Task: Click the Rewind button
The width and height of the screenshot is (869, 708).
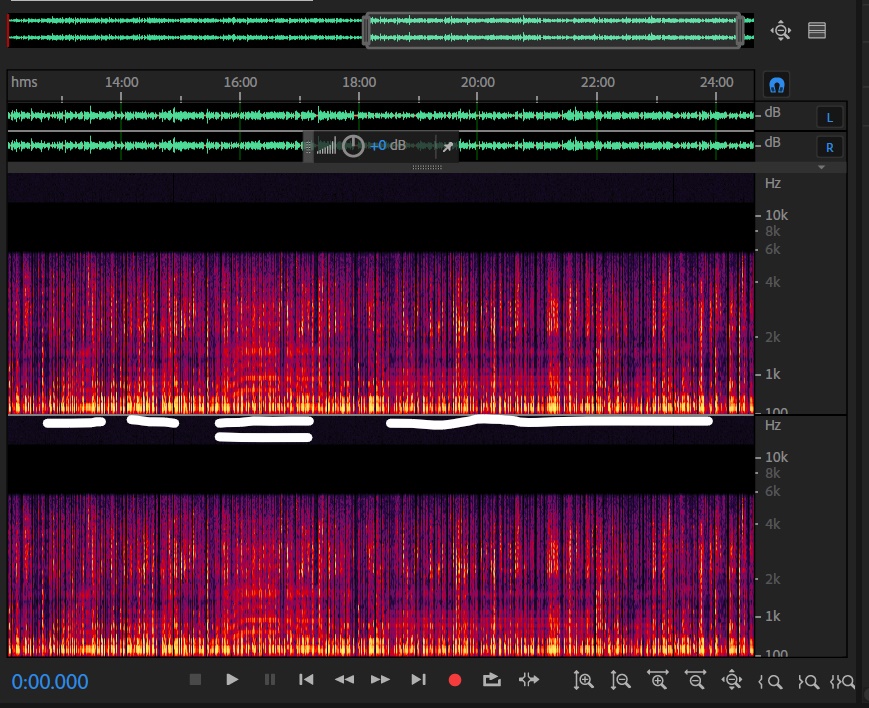Action: [x=344, y=680]
